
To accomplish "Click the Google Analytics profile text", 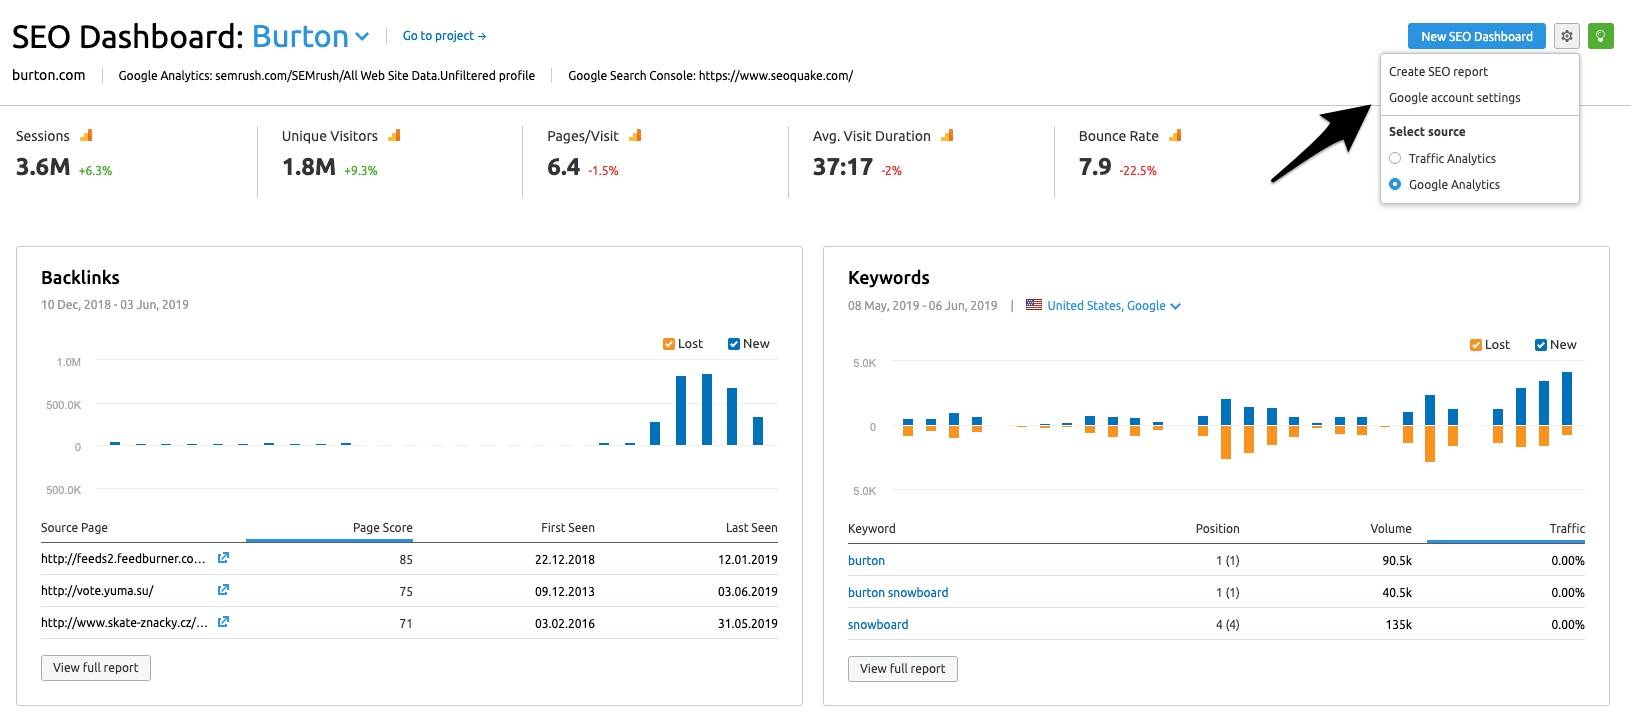I will (x=326, y=75).
